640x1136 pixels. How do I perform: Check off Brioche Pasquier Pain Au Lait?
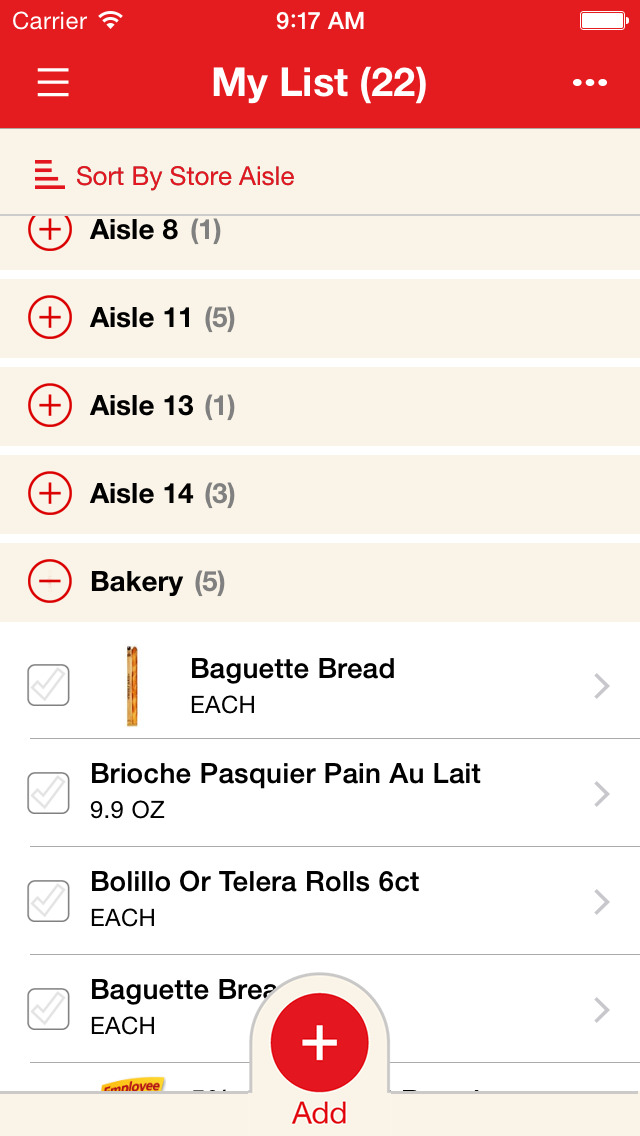coord(48,793)
